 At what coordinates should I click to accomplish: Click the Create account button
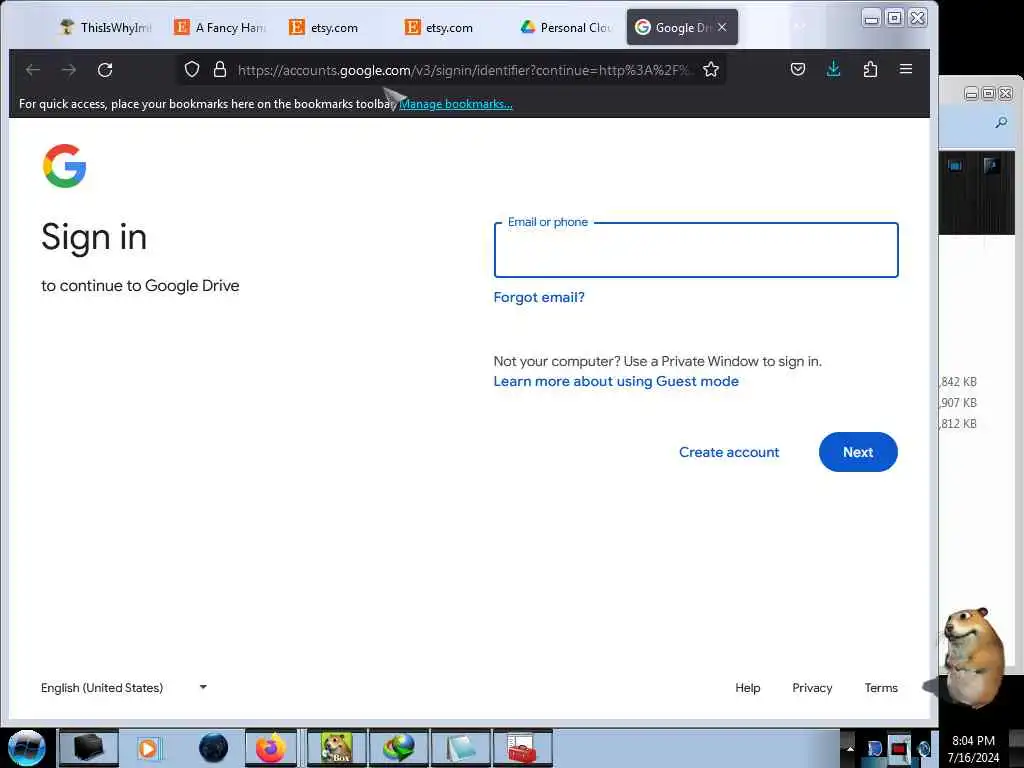pos(729,452)
